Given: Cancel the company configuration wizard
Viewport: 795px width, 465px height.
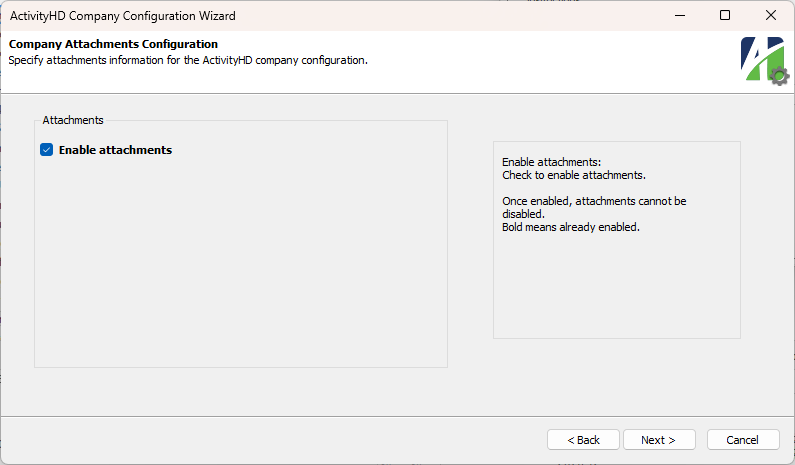Looking at the screenshot, I should point(743,440).
